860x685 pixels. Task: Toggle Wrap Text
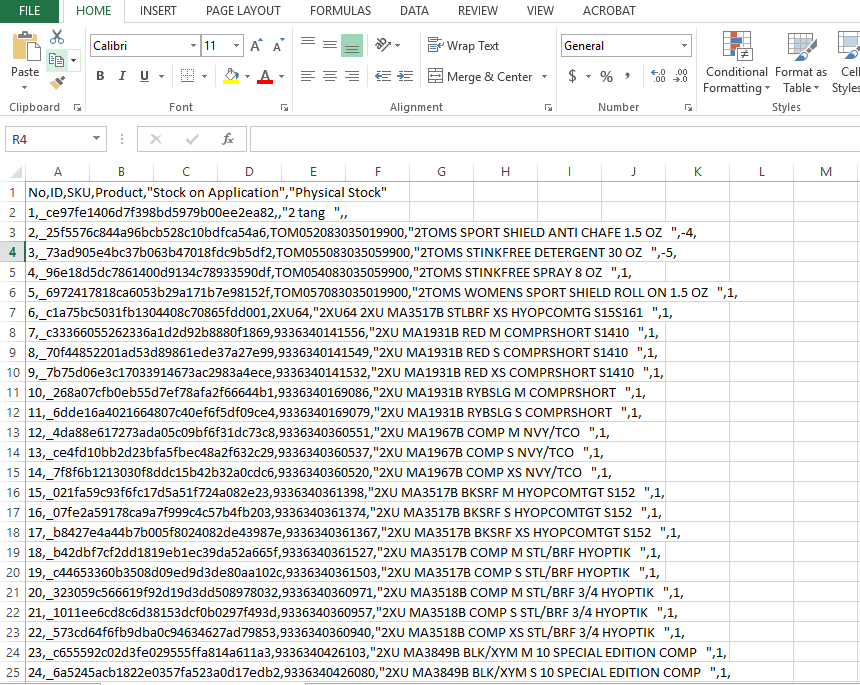pos(463,46)
